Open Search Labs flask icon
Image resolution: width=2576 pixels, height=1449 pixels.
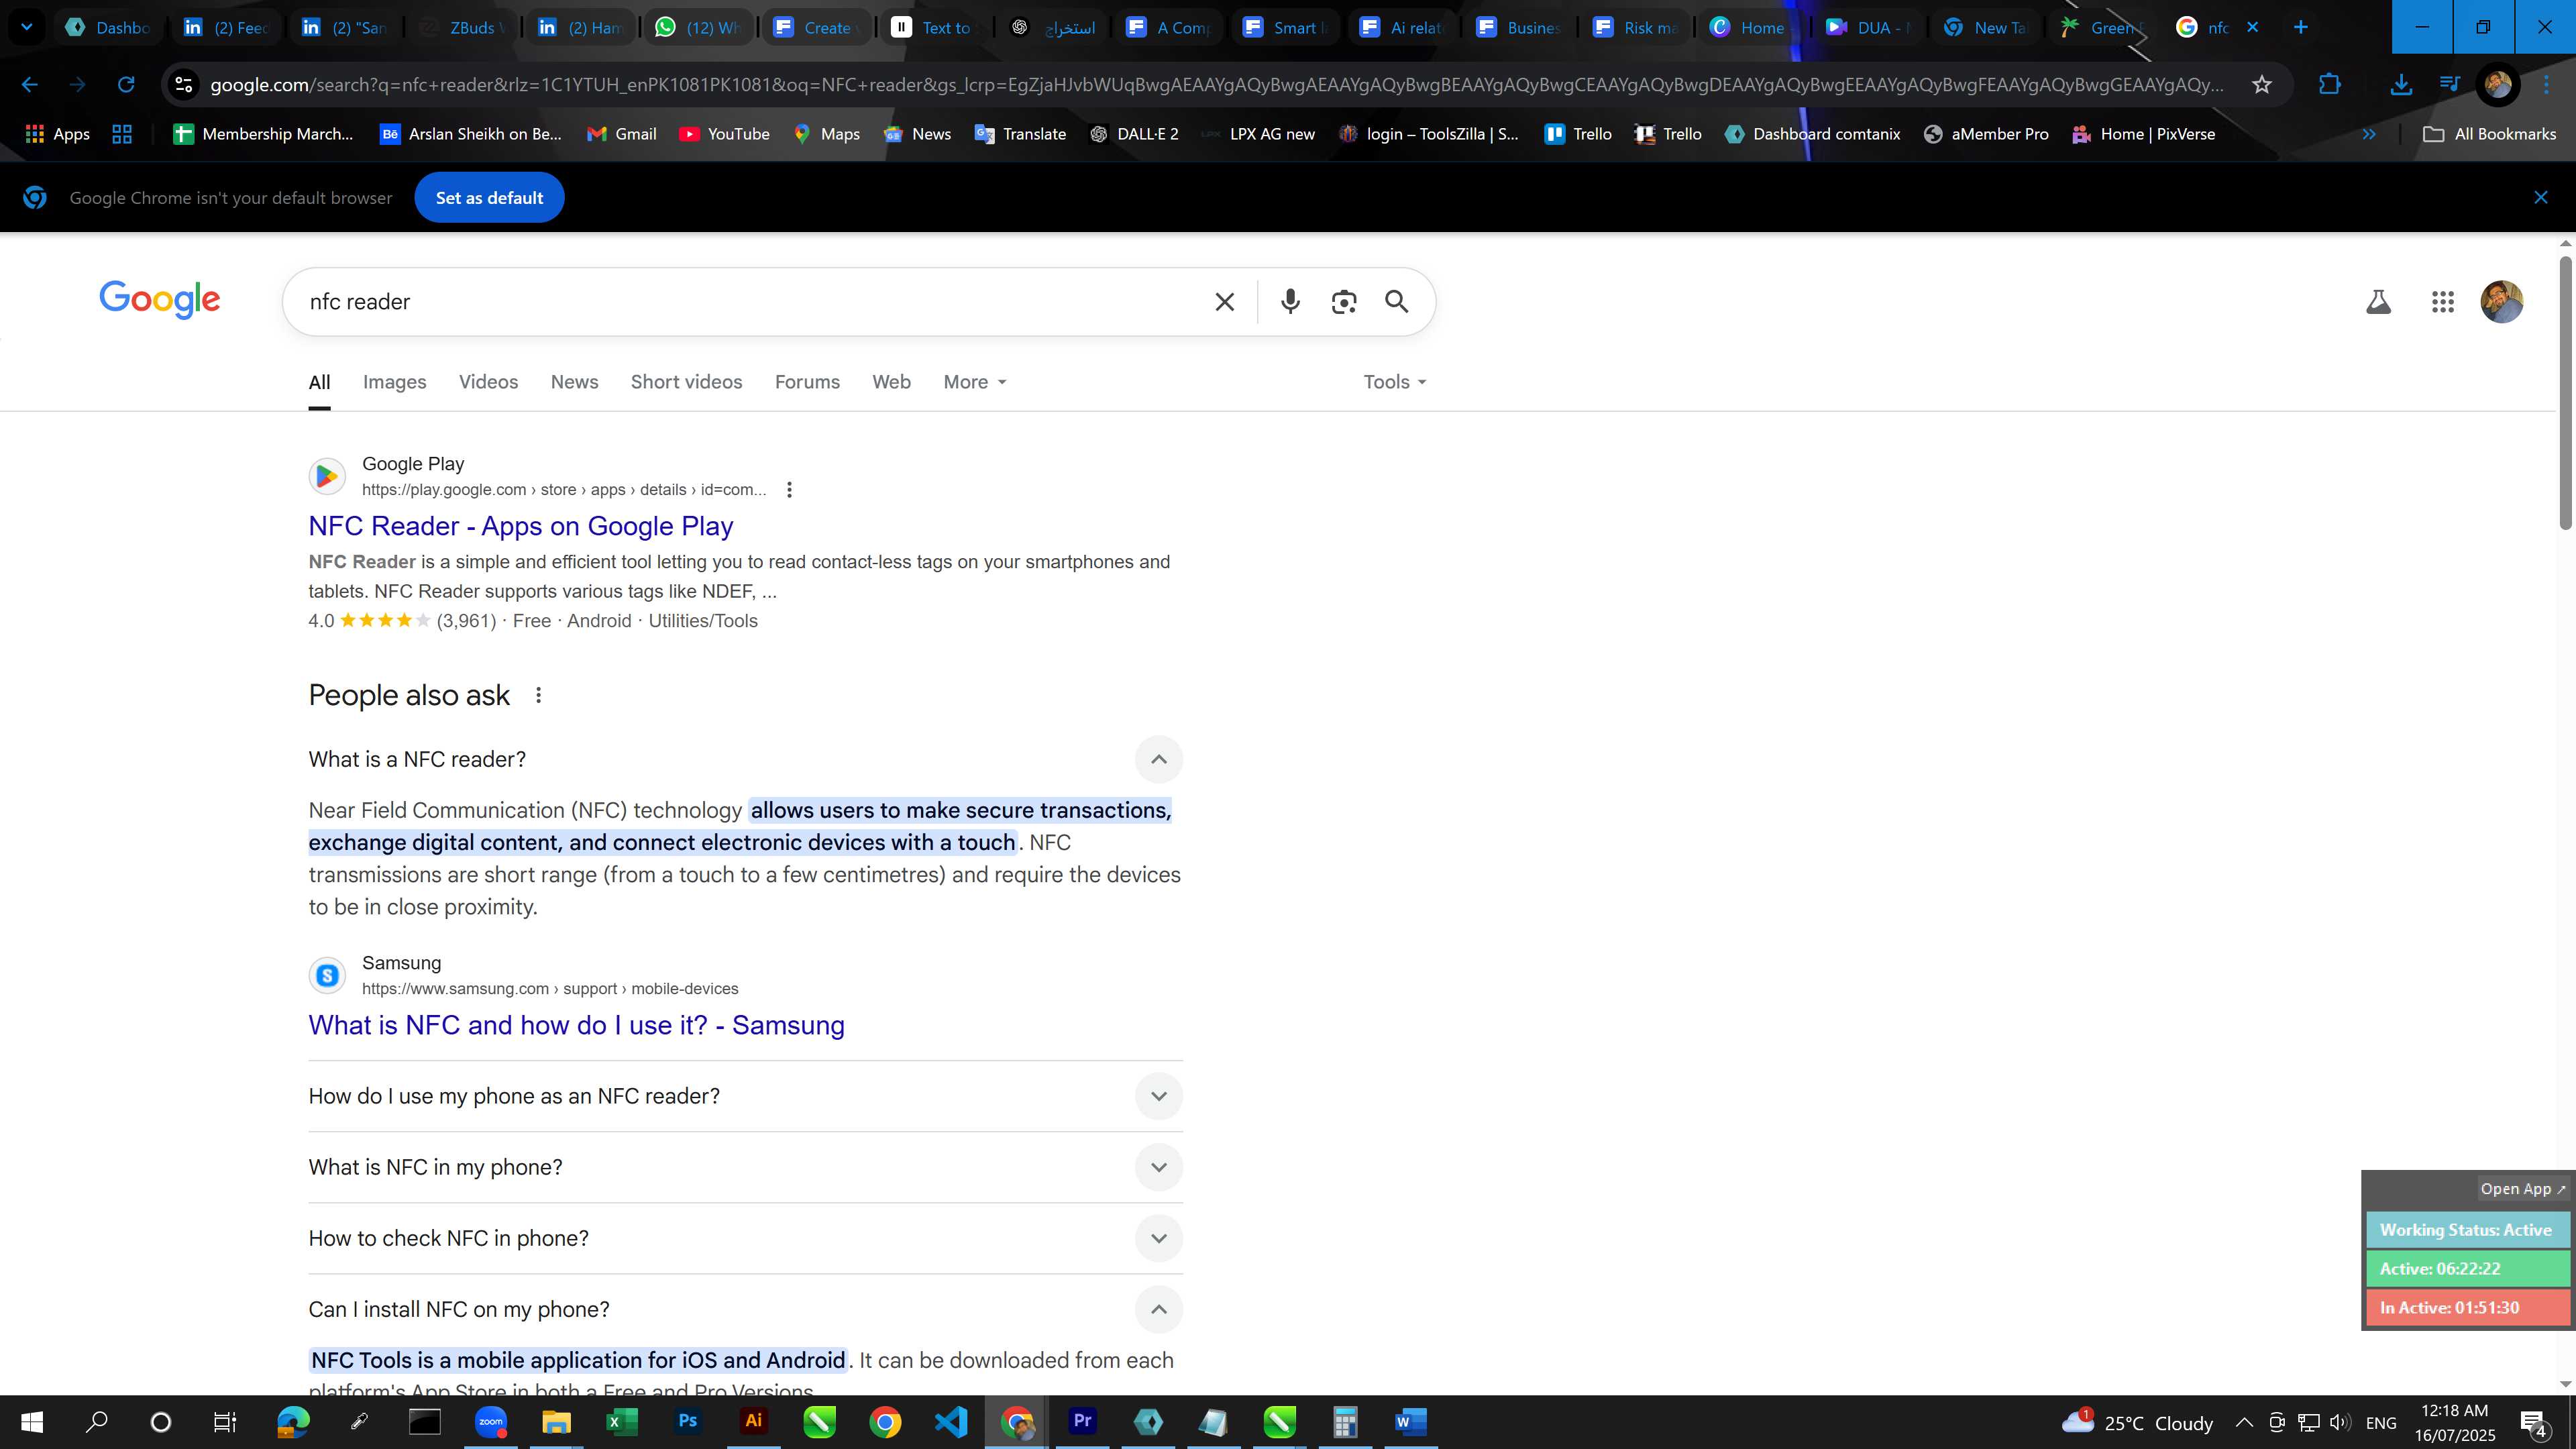click(x=2378, y=302)
